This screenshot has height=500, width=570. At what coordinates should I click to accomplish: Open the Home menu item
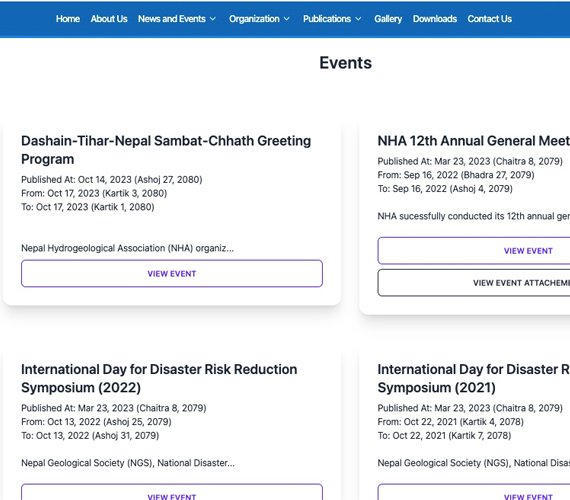pos(68,19)
